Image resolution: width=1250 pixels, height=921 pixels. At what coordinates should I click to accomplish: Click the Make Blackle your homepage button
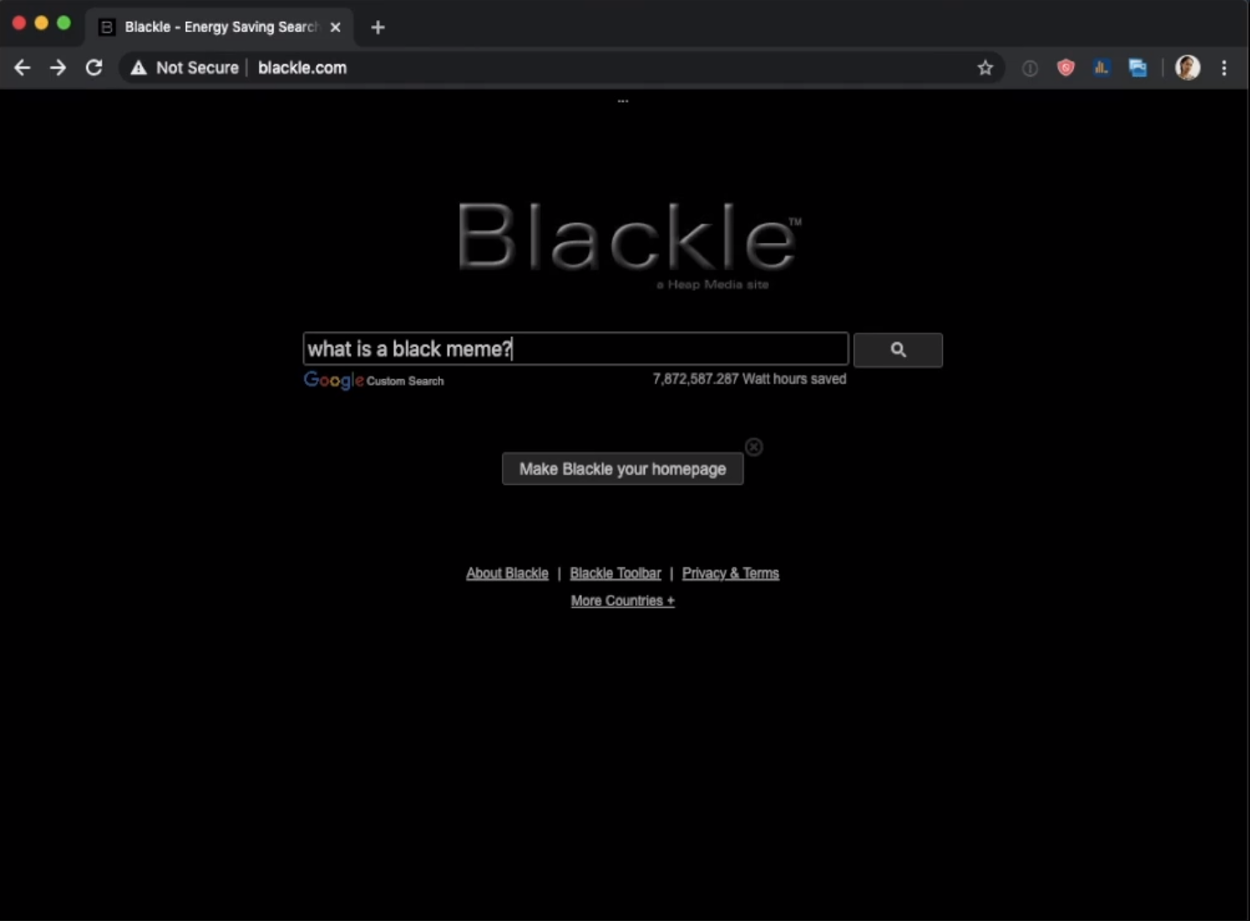pos(622,468)
